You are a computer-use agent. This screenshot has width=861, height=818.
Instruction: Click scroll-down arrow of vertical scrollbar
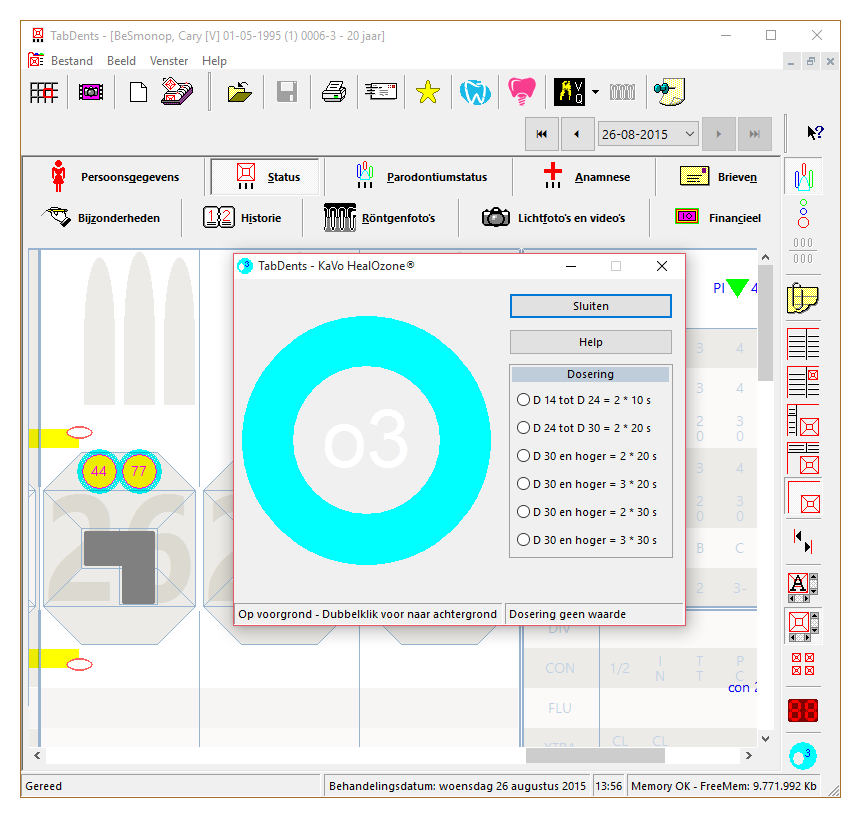765,739
